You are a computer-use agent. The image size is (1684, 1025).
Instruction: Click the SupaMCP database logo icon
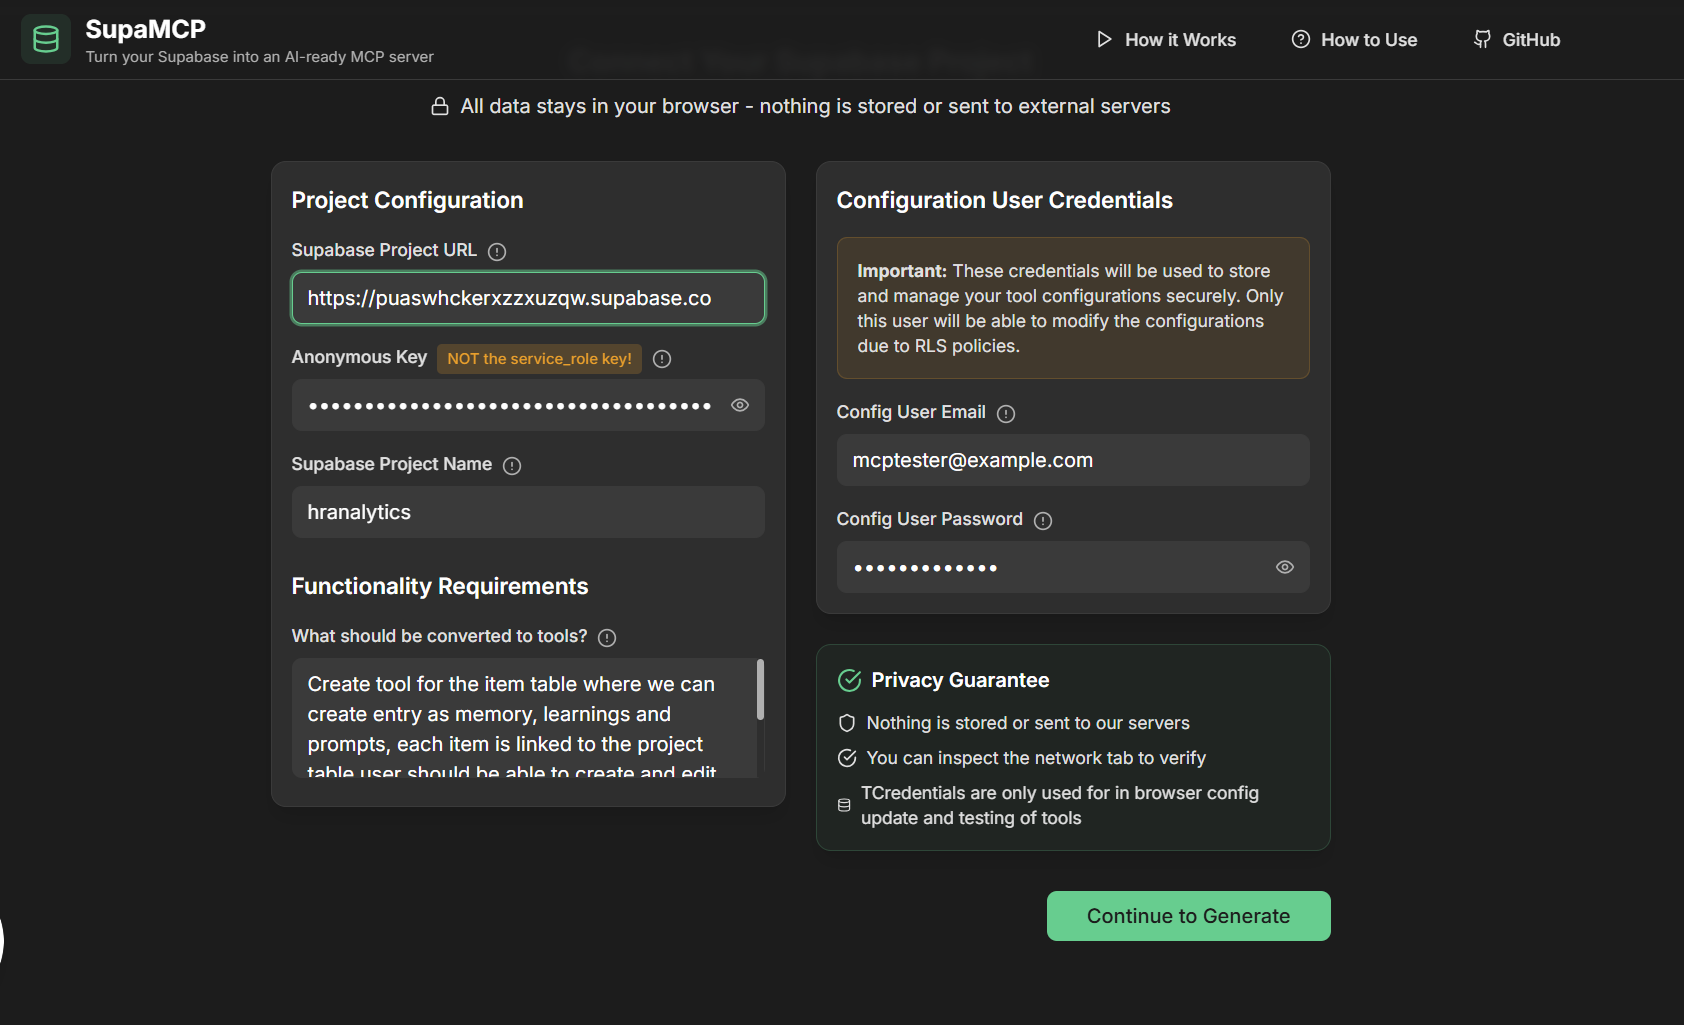coord(46,39)
